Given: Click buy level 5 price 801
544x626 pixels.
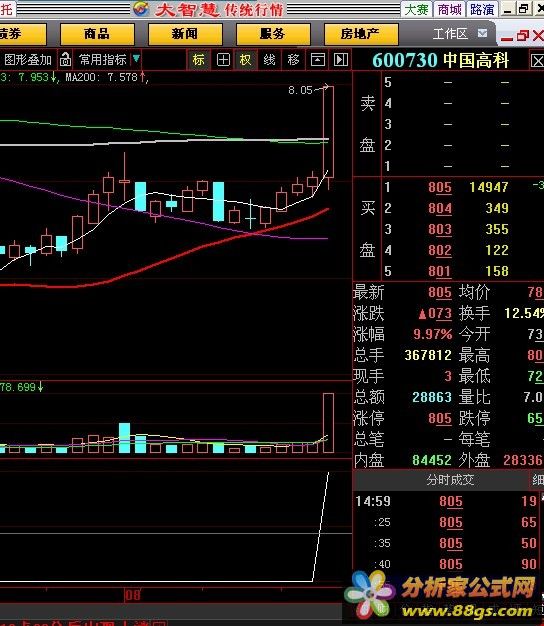Looking at the screenshot, I should tap(440, 271).
